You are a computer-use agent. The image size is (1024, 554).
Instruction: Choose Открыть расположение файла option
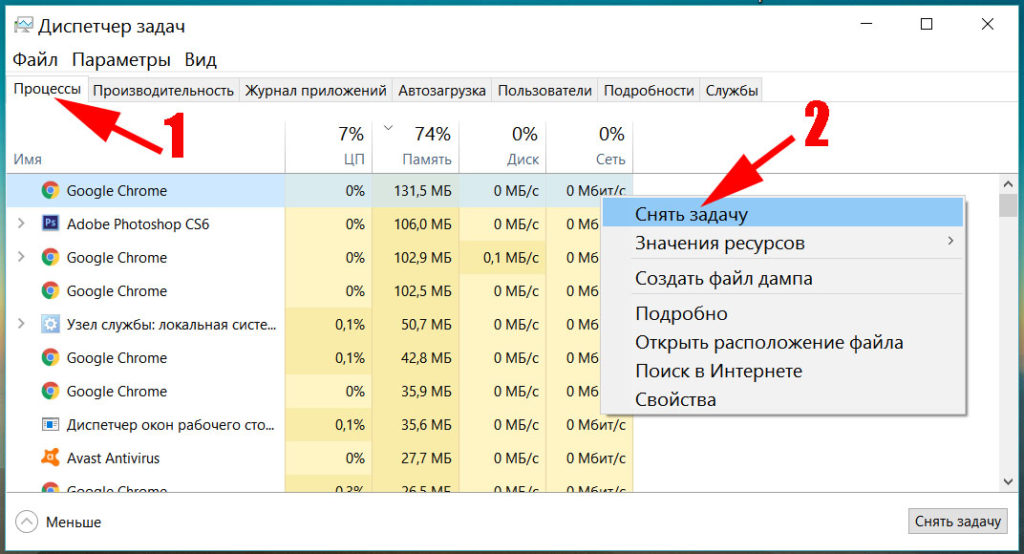(768, 342)
